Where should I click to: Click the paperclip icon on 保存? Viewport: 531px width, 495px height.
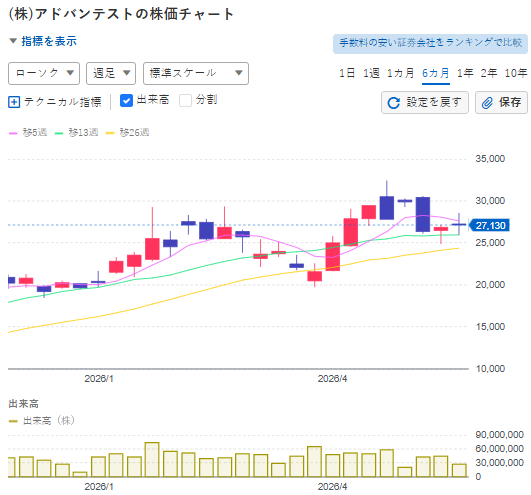487,103
